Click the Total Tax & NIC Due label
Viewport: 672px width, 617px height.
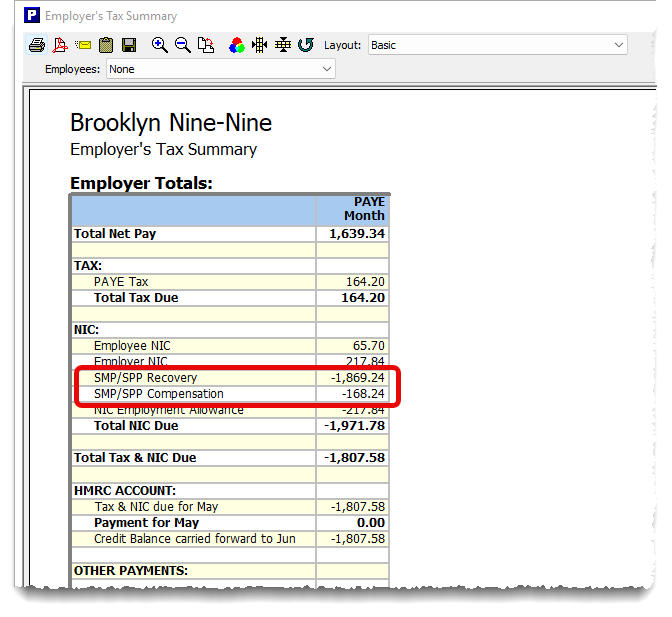click(x=135, y=458)
